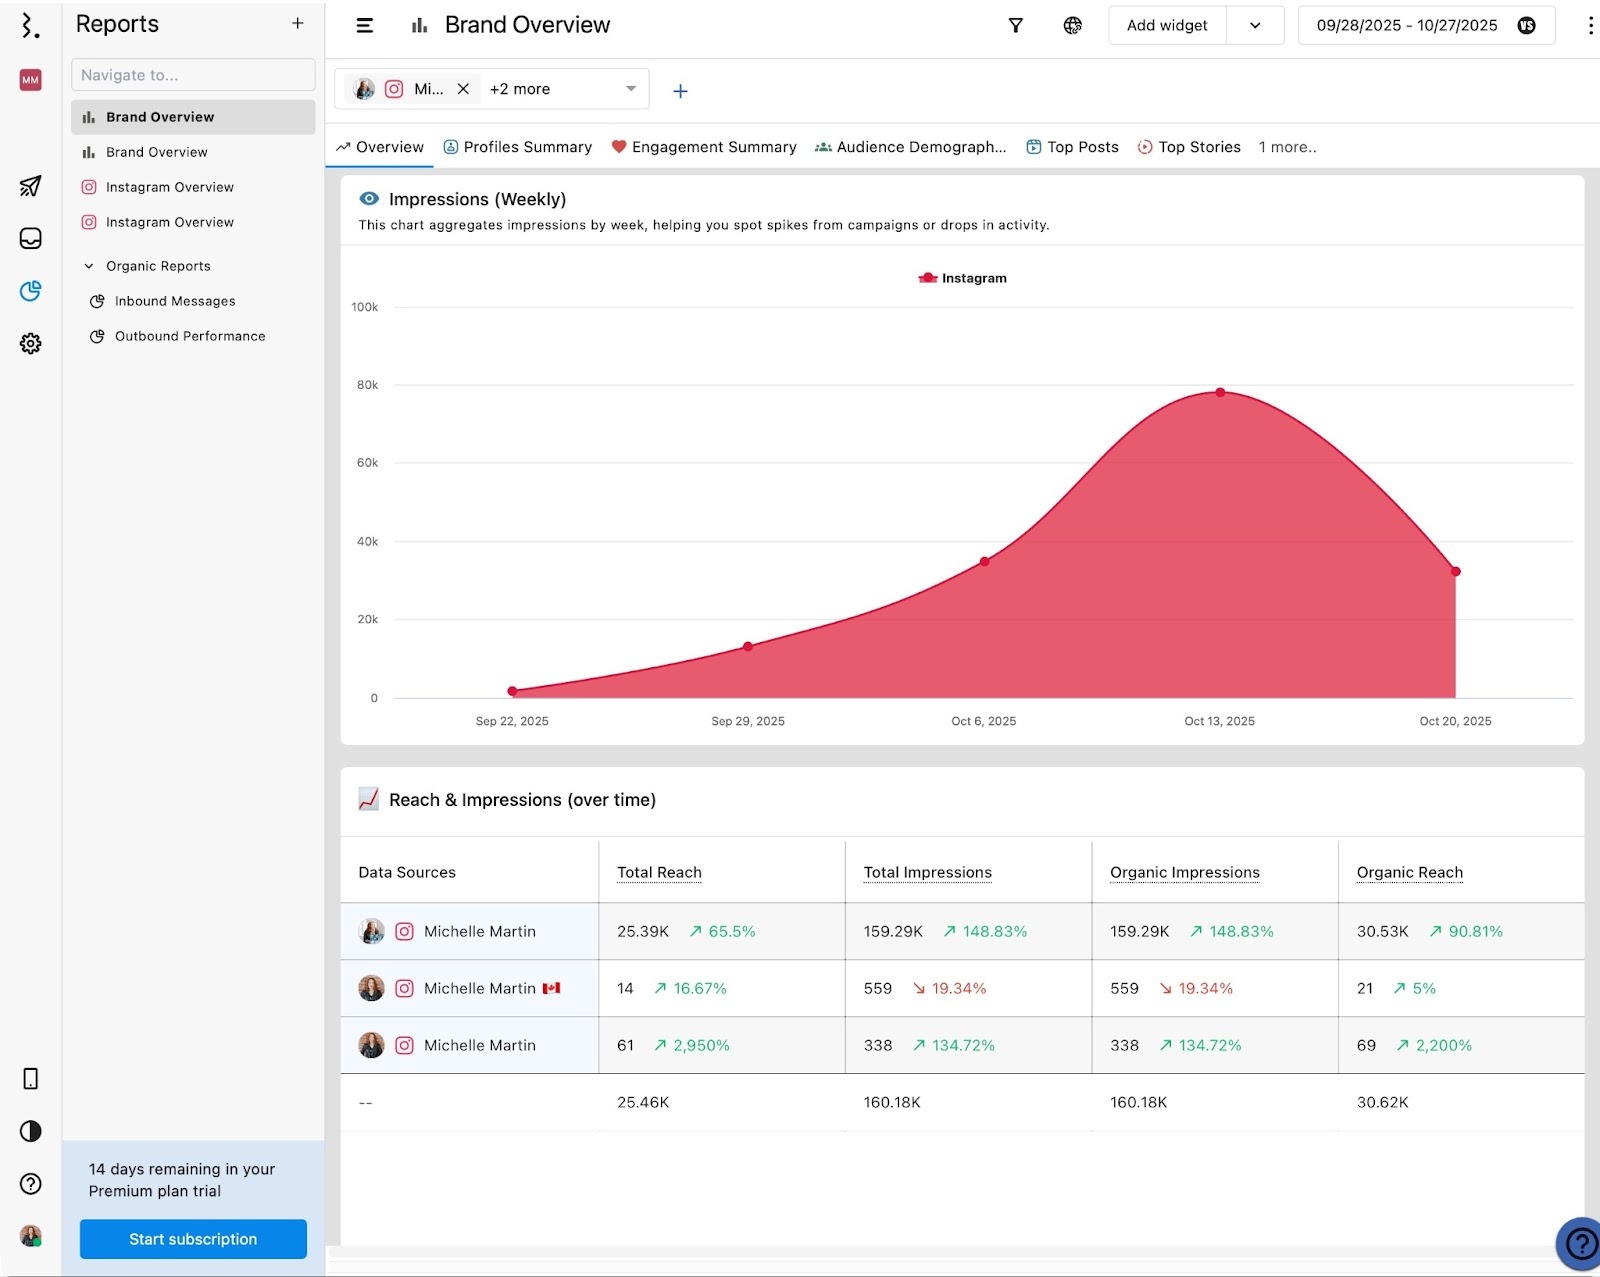The height and width of the screenshot is (1277, 1600).
Task: Open Settings via the gear icon
Action: click(30, 343)
